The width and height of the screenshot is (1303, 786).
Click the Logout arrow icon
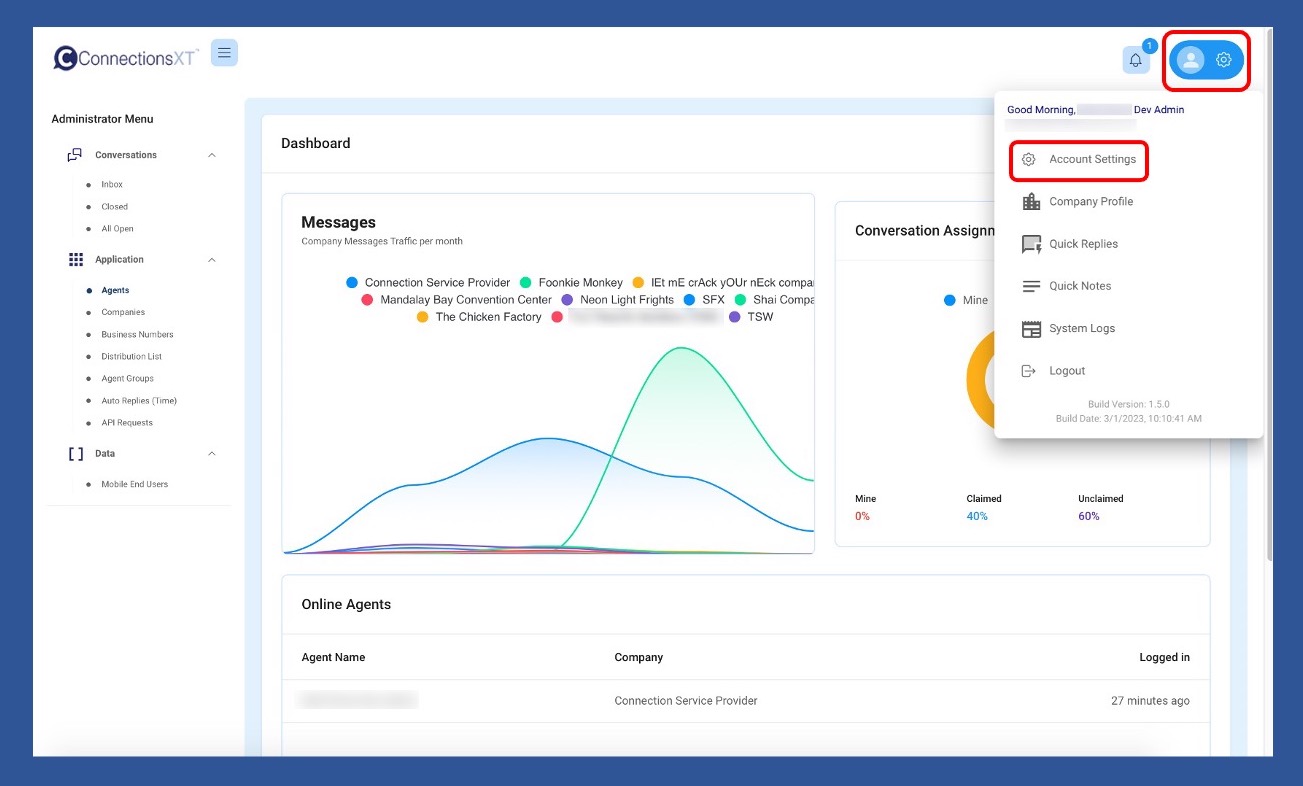click(1028, 371)
